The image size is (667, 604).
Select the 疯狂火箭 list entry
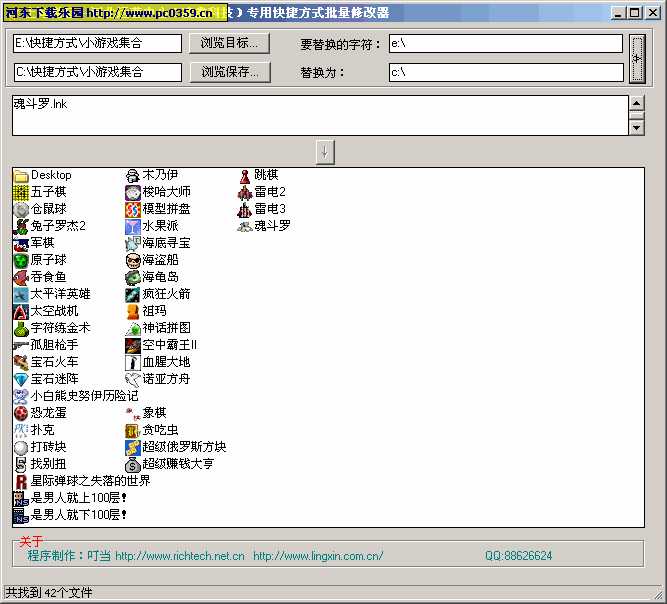click(158, 294)
